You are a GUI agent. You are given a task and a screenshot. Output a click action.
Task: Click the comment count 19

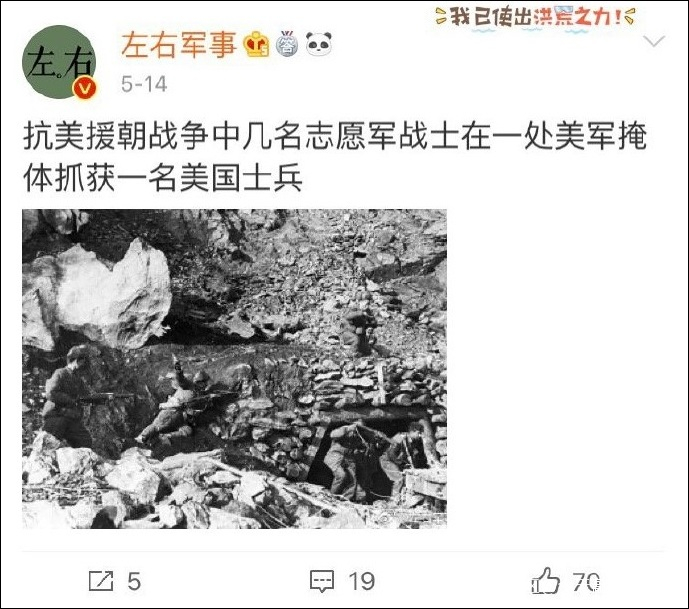tap(362, 581)
